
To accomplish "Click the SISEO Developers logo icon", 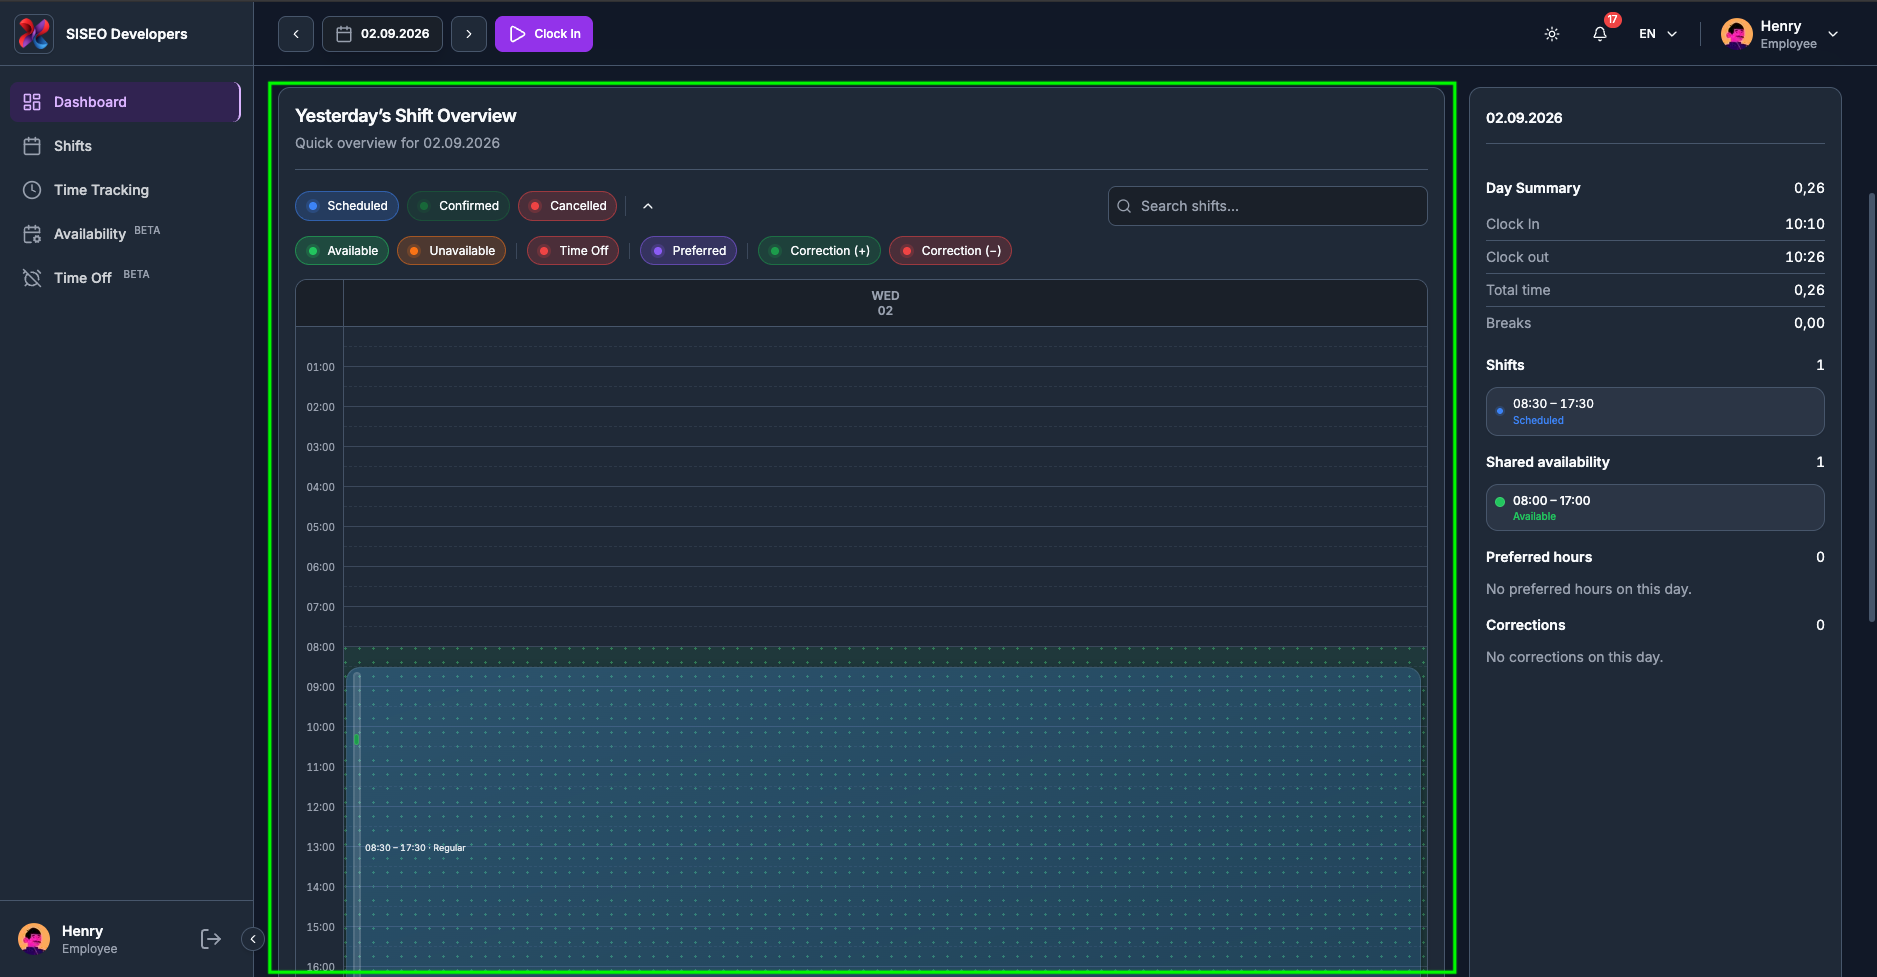I will [34, 34].
